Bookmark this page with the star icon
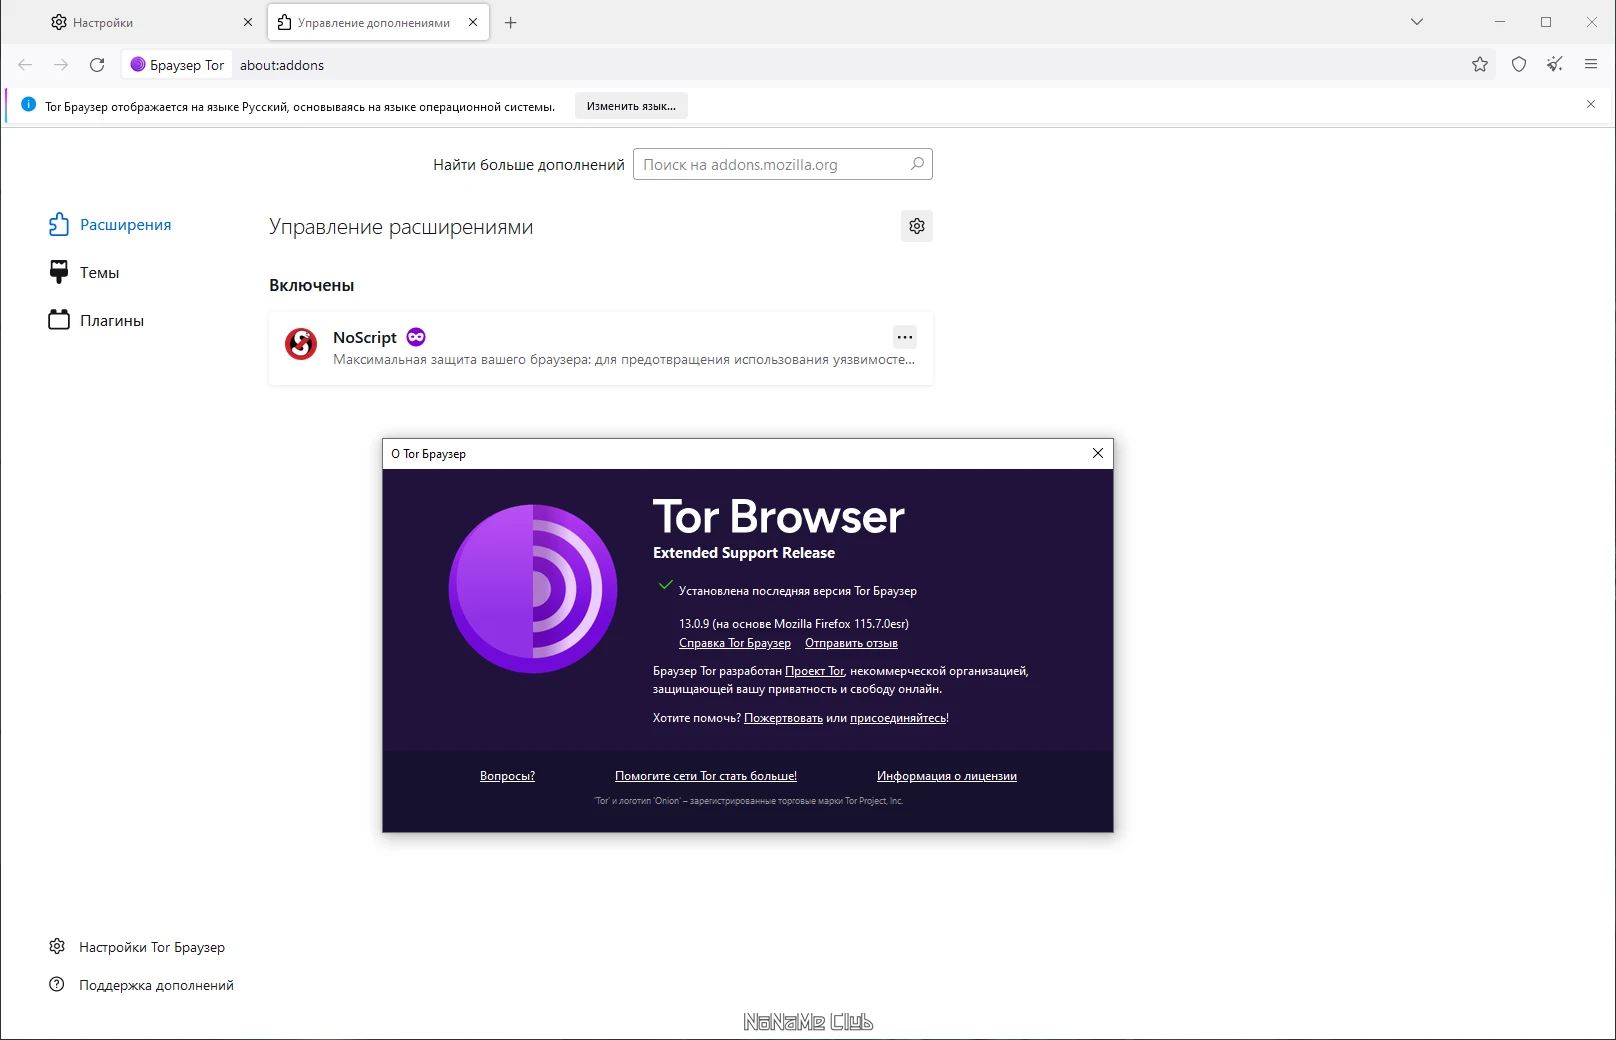Screen dimensions: 1616x1040 (x=1480, y=65)
